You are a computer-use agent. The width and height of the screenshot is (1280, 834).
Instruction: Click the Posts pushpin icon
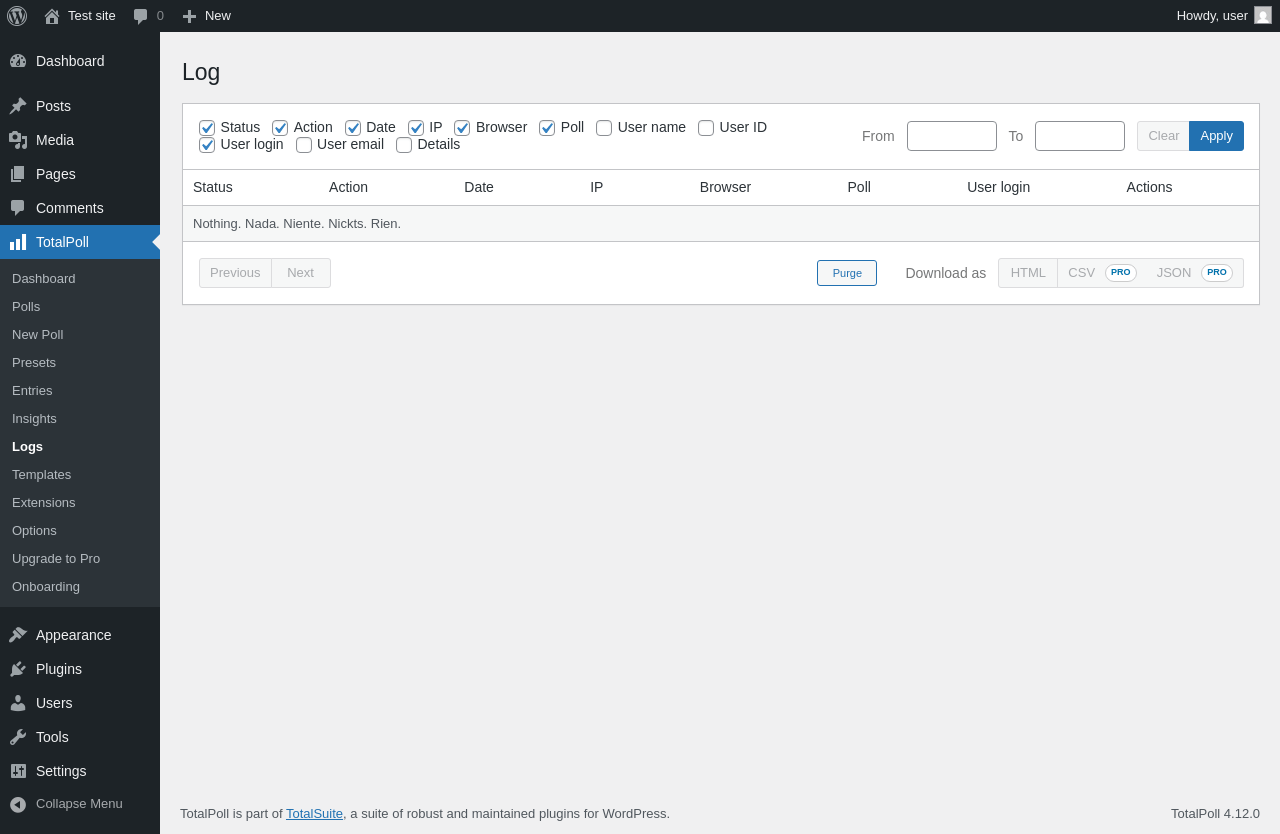point(18,106)
